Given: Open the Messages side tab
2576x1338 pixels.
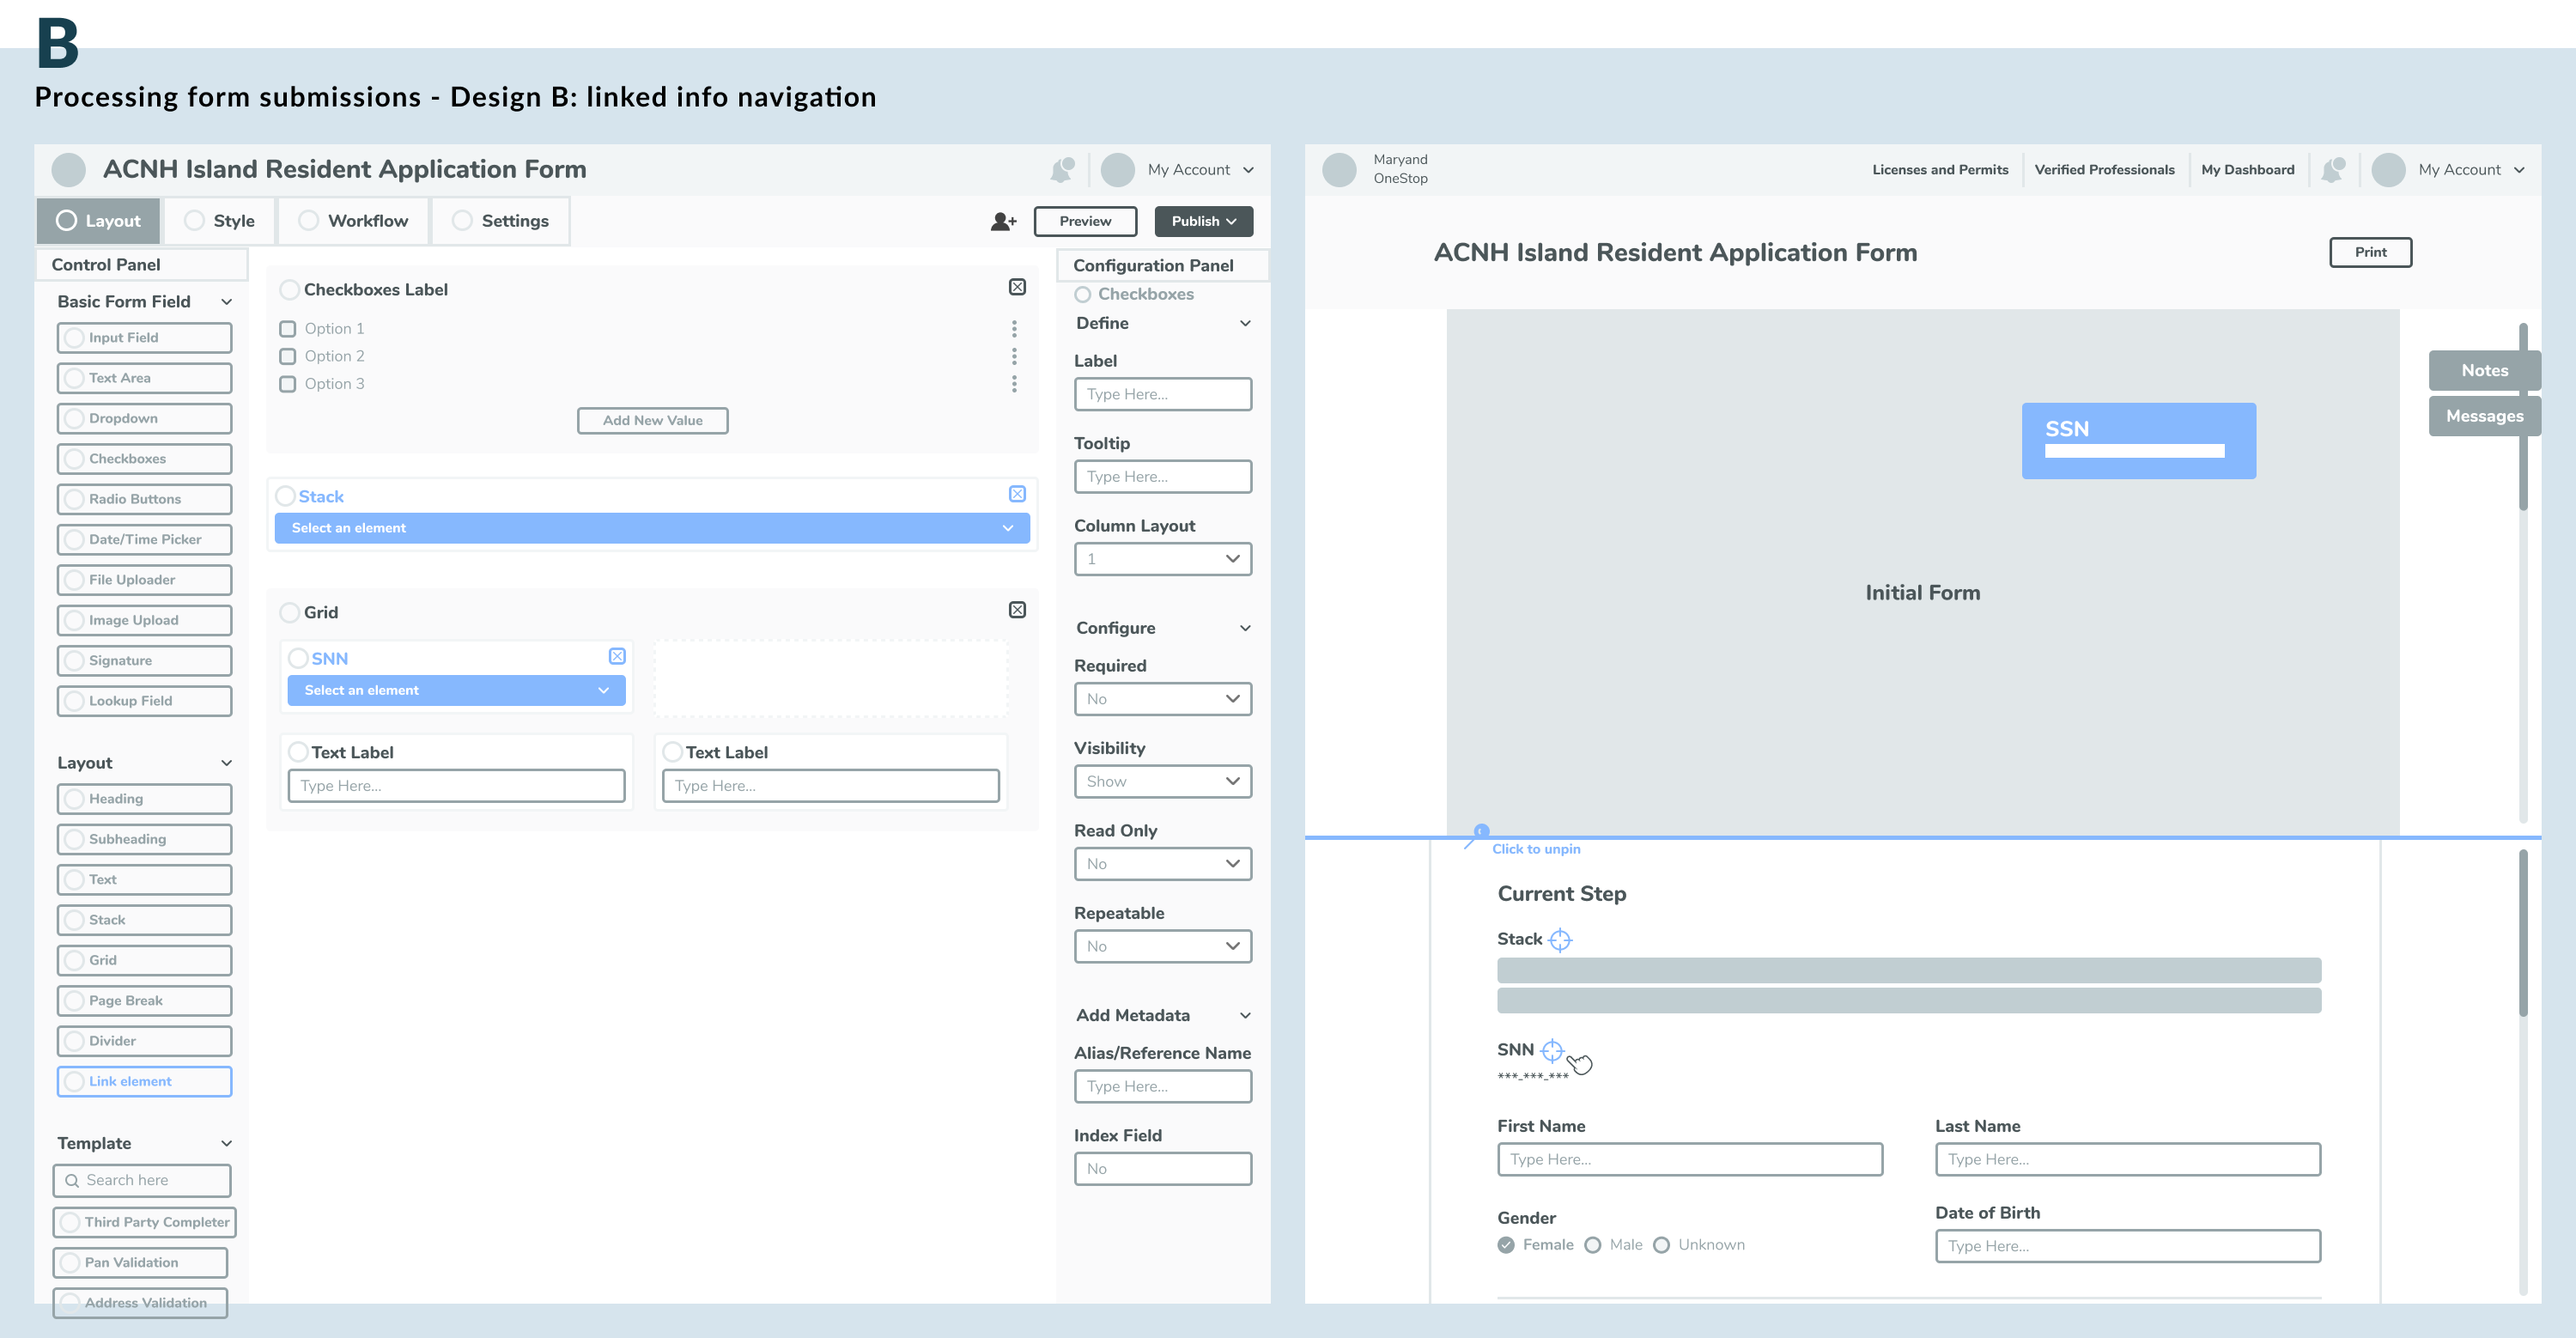Looking at the screenshot, I should [2484, 417].
